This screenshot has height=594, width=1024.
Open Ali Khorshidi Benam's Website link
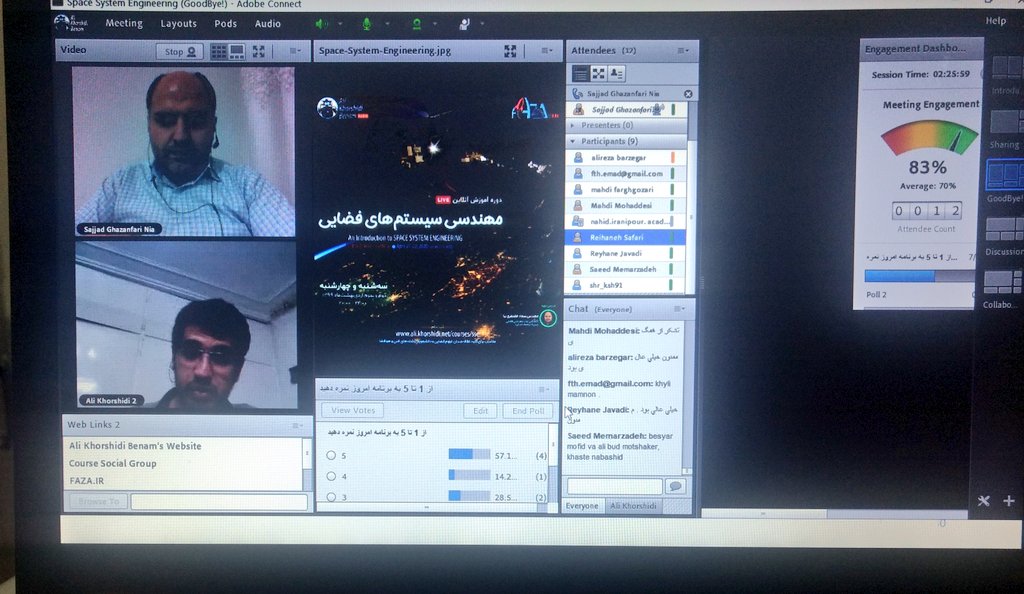[x=135, y=446]
